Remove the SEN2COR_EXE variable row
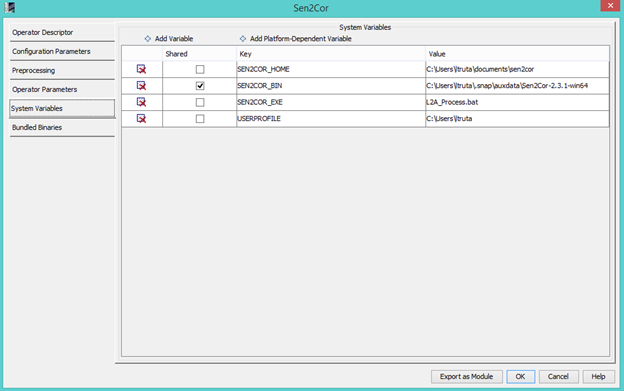This screenshot has height=391, width=624. coord(141,102)
